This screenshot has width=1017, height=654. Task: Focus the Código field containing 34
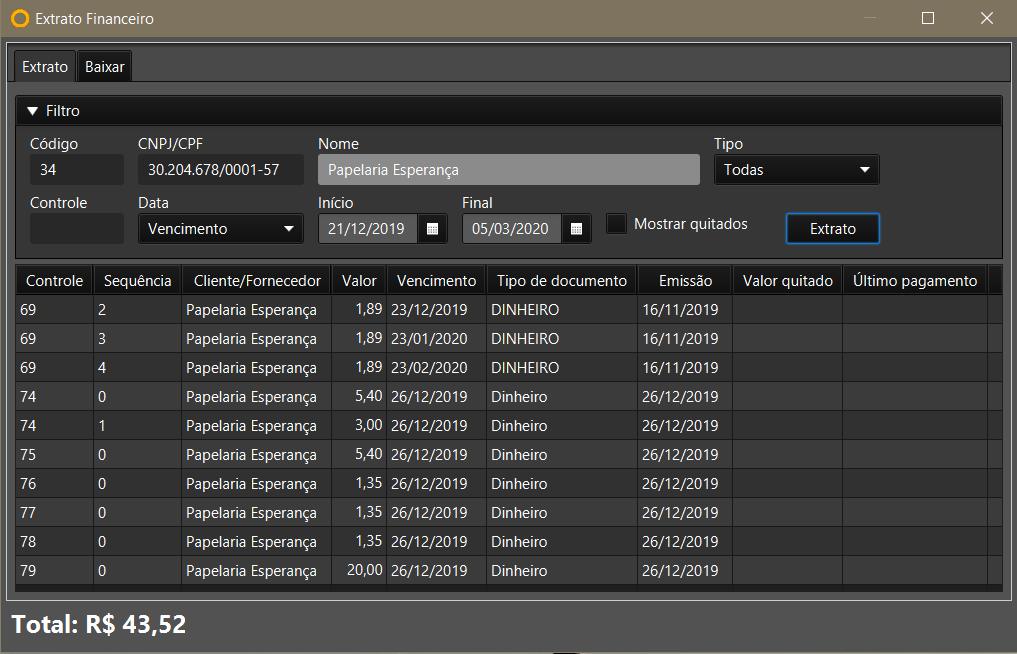pos(77,170)
